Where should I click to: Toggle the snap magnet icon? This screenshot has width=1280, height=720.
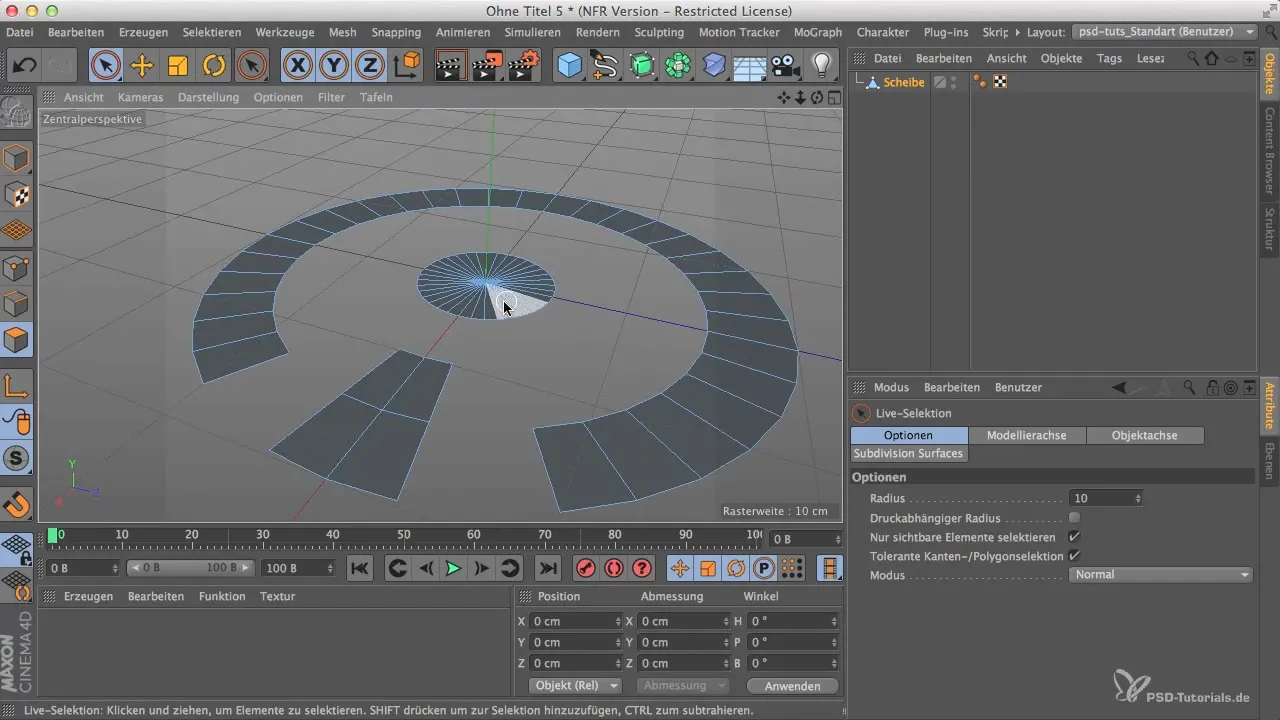point(17,504)
